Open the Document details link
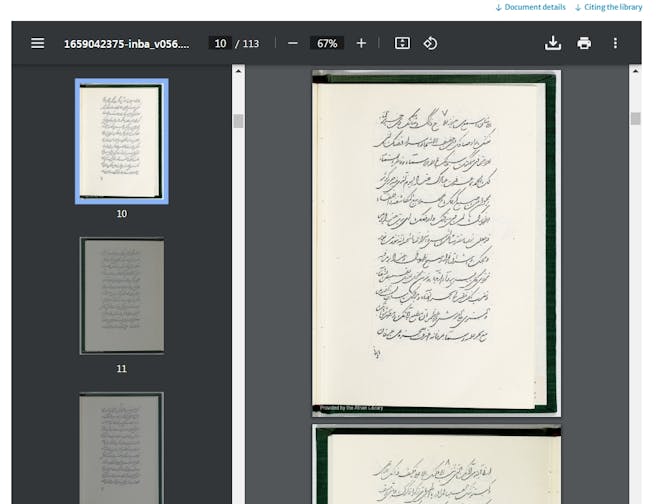This screenshot has width=668, height=504. 531,7
